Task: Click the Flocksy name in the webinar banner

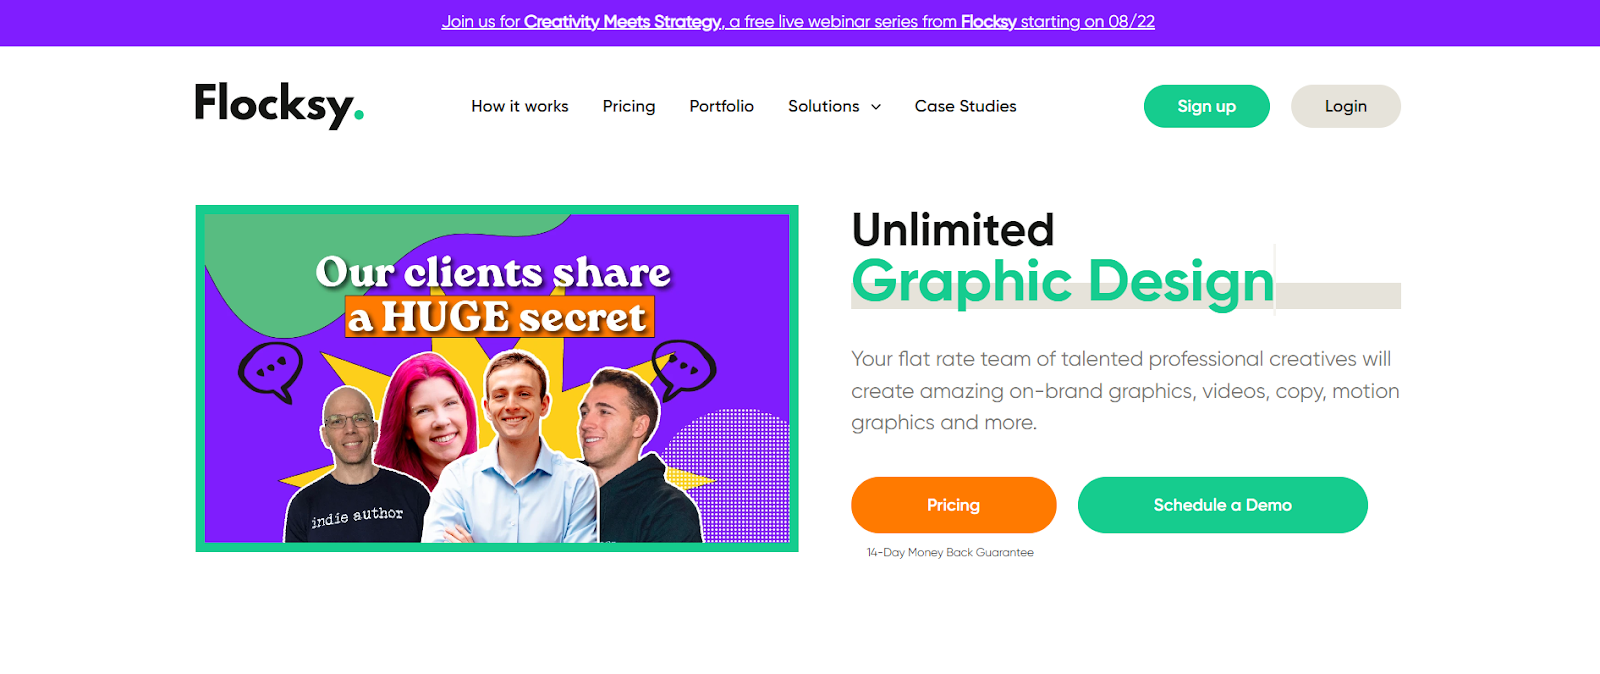Action: point(989,22)
